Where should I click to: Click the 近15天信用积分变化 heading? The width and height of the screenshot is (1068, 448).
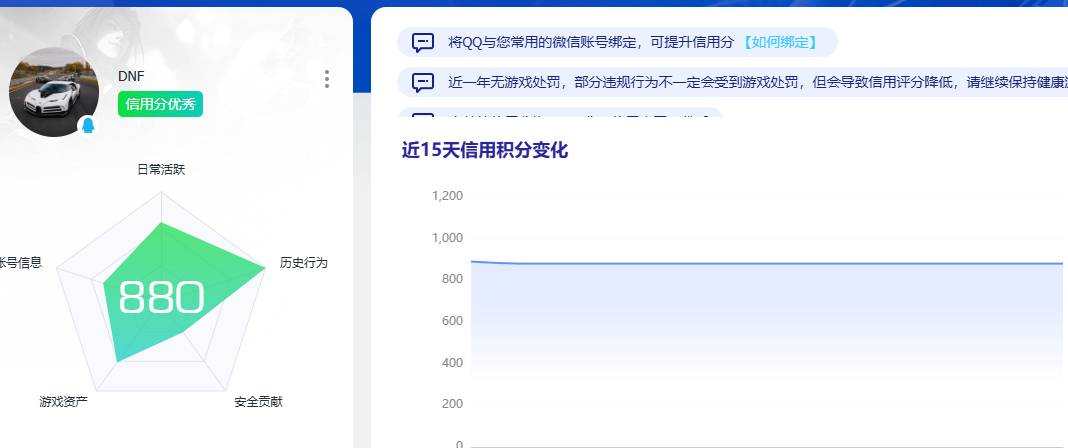click(484, 150)
